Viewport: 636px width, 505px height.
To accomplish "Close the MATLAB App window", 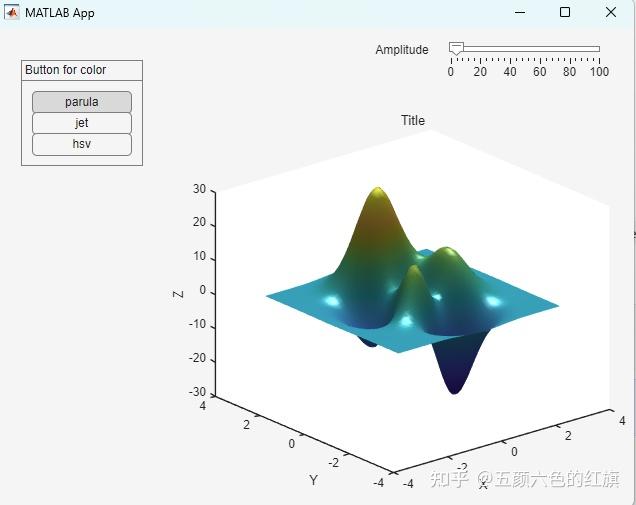I will click(611, 13).
